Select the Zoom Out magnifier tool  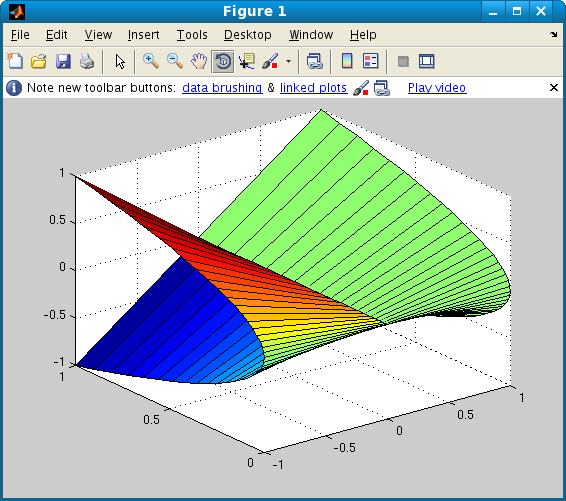pos(175,61)
